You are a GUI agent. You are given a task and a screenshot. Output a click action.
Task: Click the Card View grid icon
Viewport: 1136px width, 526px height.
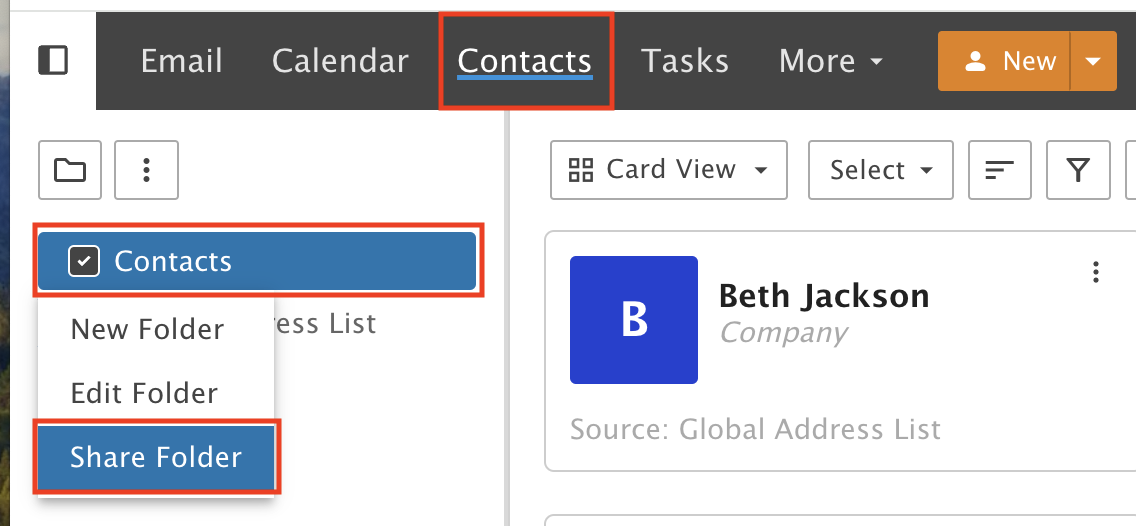tap(580, 170)
